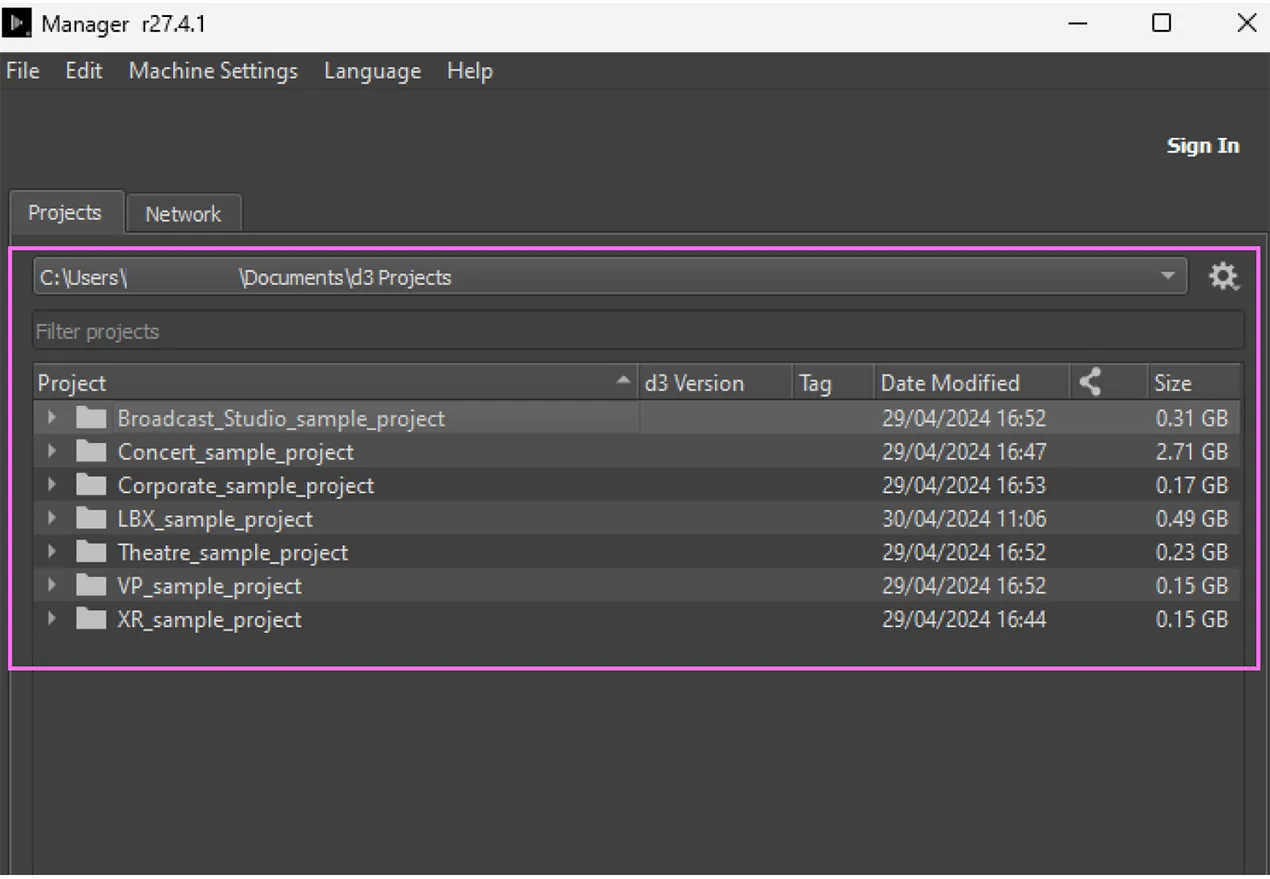Click the Theatre_sample_project folder icon
The height and width of the screenshot is (879, 1270).
tap(89, 552)
